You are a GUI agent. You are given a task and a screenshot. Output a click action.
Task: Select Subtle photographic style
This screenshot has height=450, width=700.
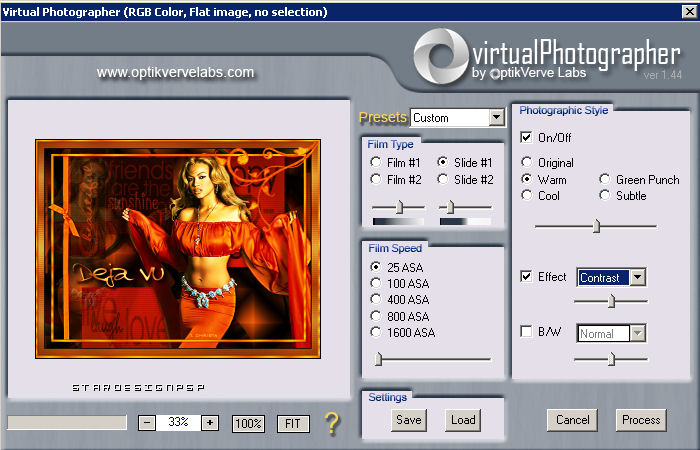[604, 195]
